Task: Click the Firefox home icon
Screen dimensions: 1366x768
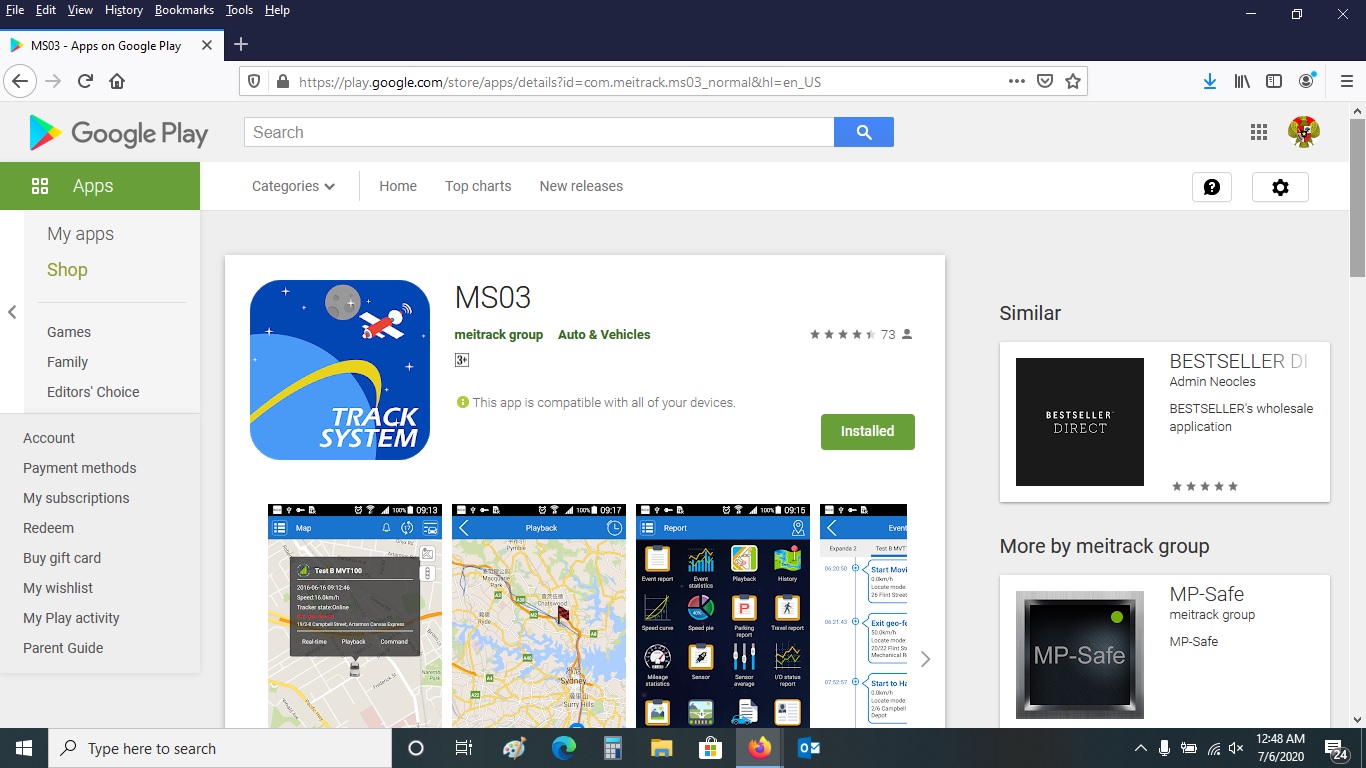Action: [117, 81]
